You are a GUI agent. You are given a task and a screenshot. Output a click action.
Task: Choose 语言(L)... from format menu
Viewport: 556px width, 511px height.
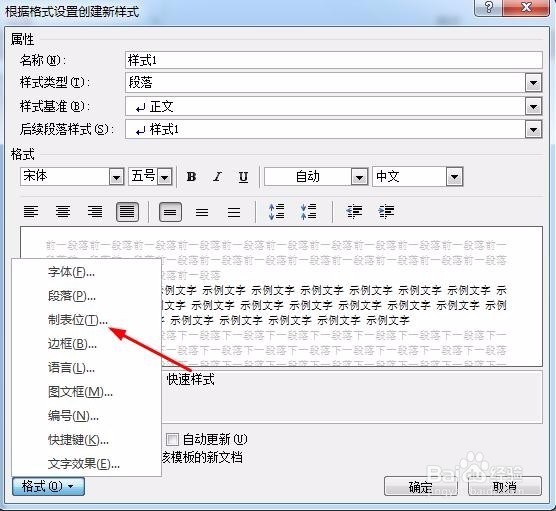pos(87,368)
